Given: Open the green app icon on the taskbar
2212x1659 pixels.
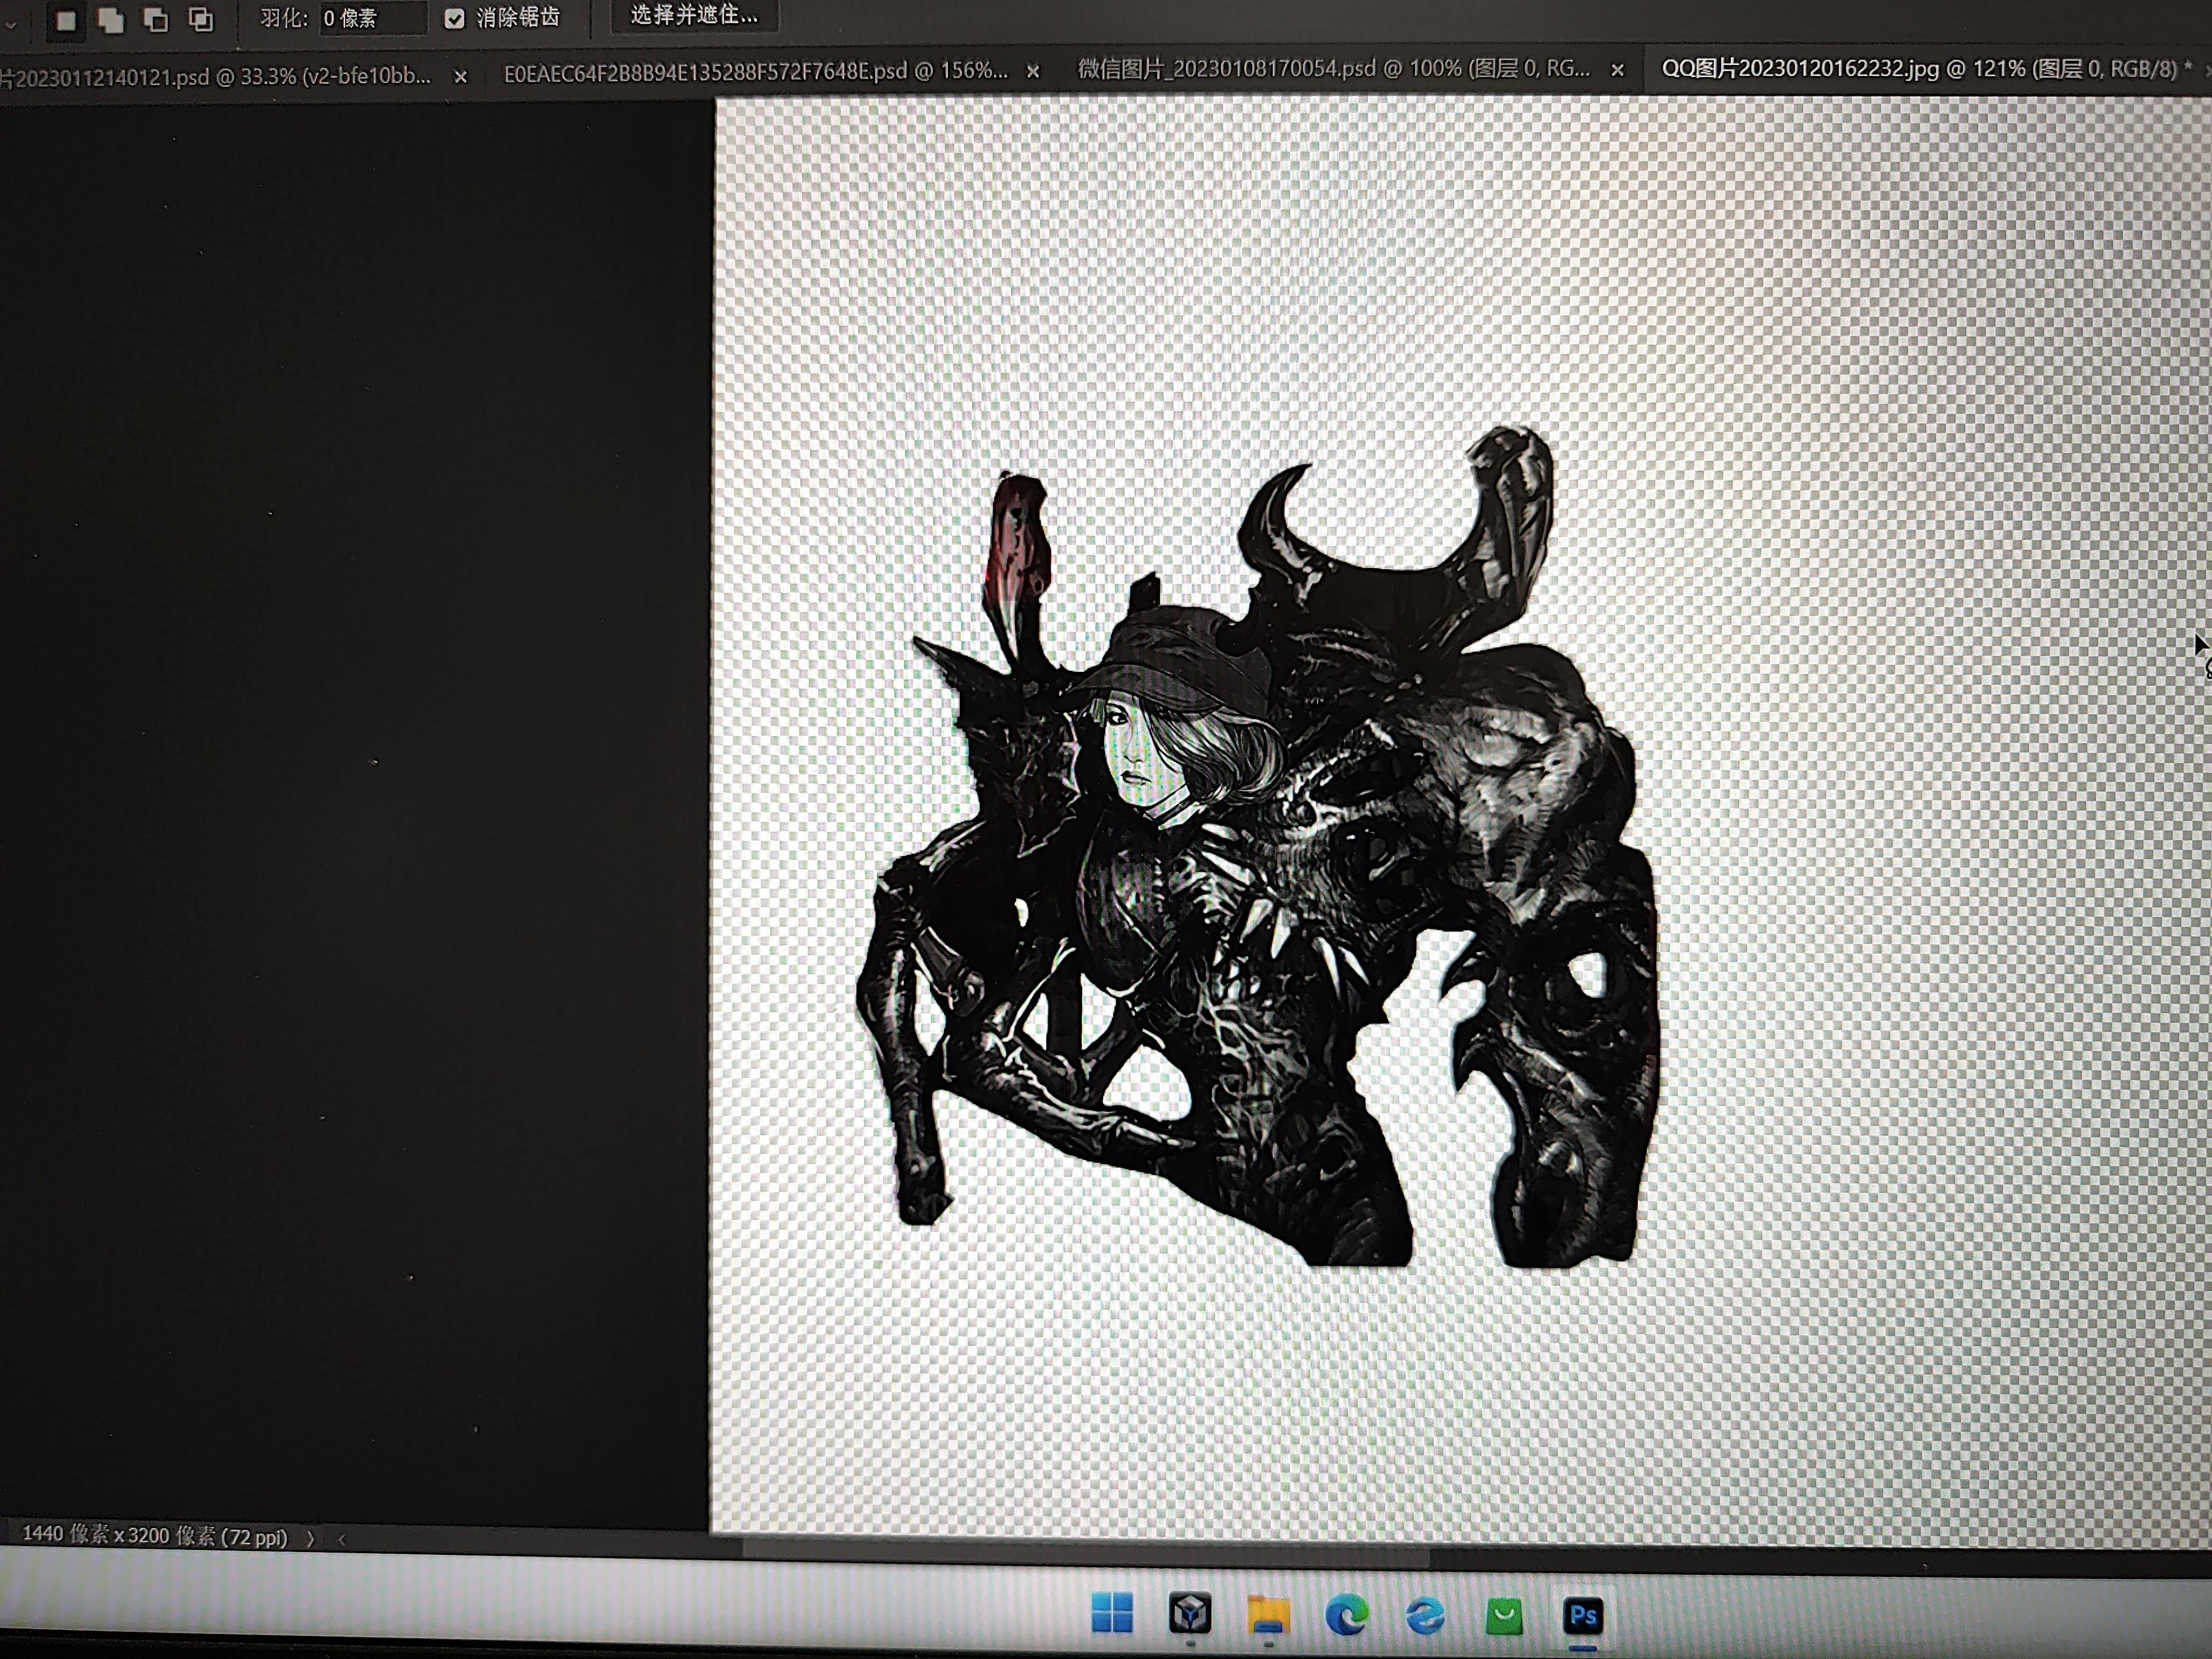Looking at the screenshot, I should point(1504,1616).
